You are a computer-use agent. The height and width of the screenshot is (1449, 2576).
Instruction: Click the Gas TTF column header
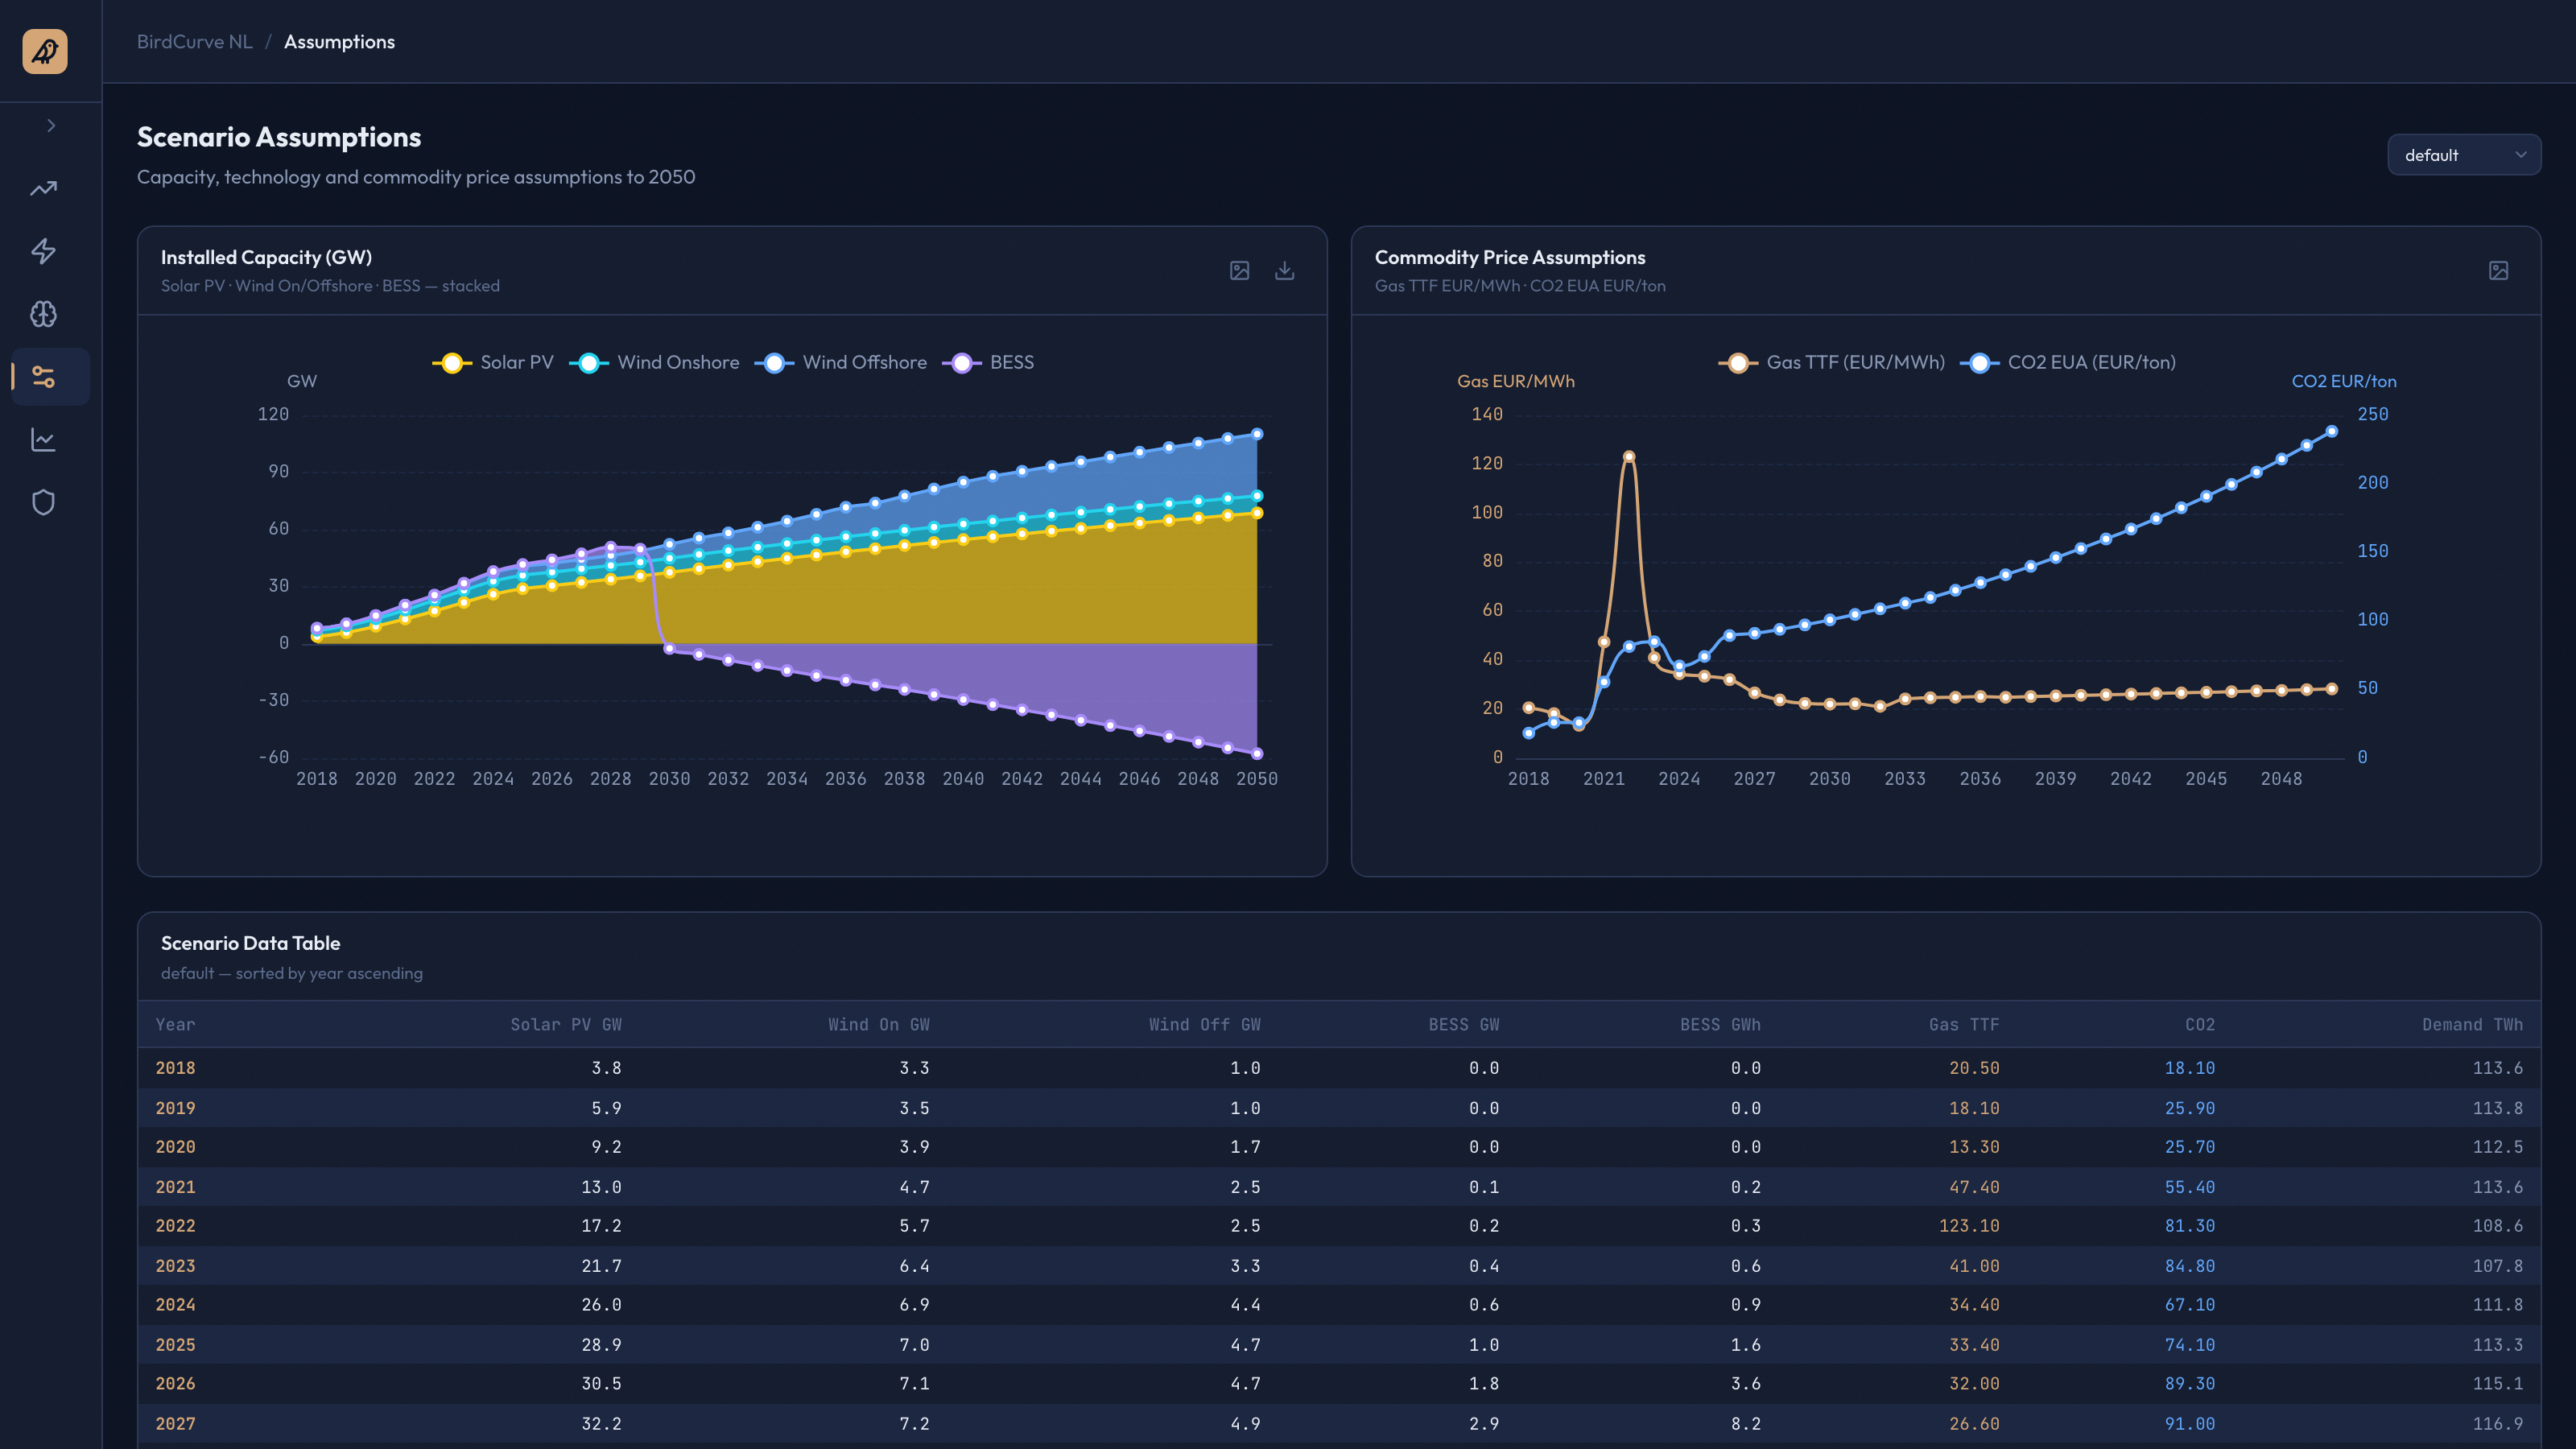1964,1024
